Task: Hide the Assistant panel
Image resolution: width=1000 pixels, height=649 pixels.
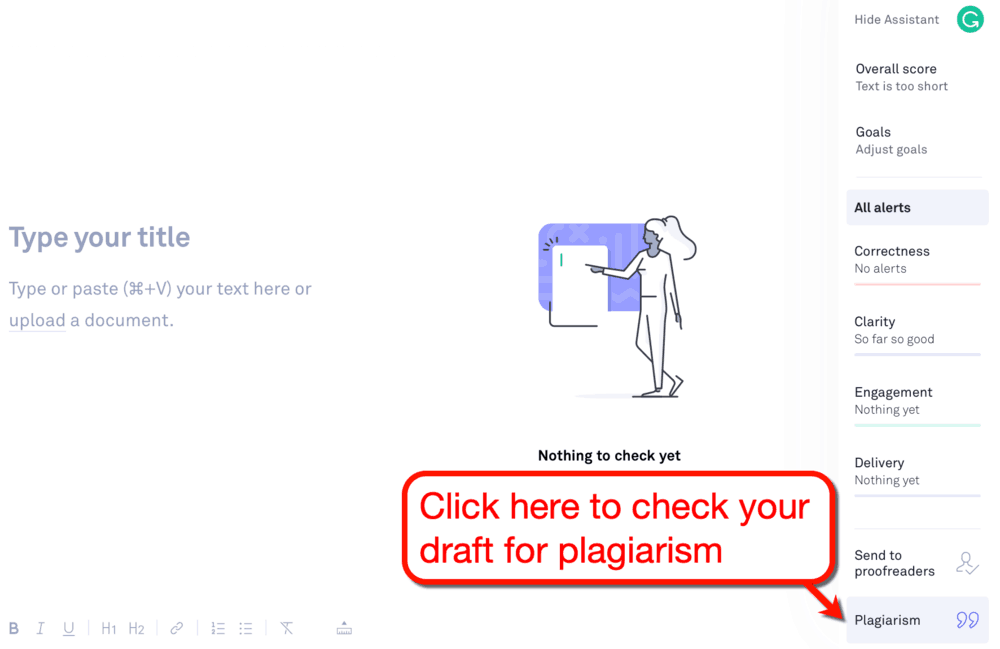Action: (x=896, y=19)
